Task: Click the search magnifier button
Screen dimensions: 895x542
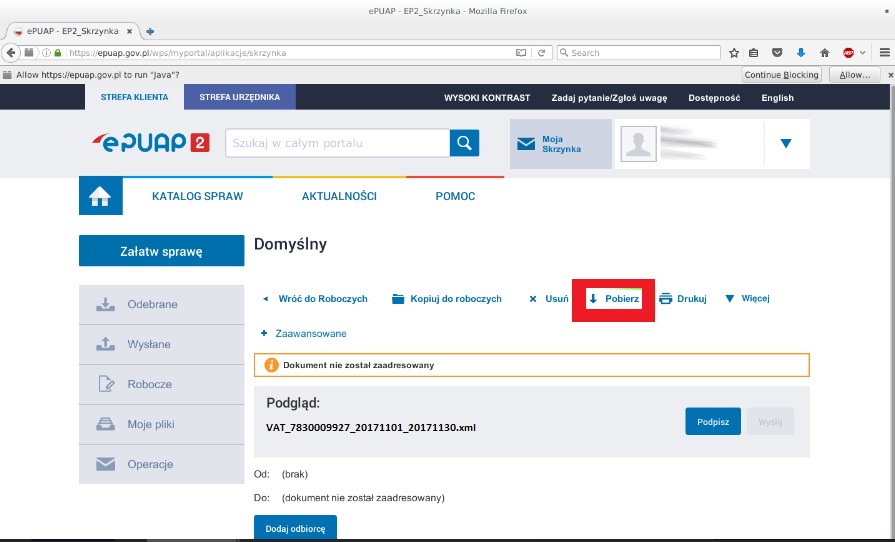Action: tap(464, 143)
